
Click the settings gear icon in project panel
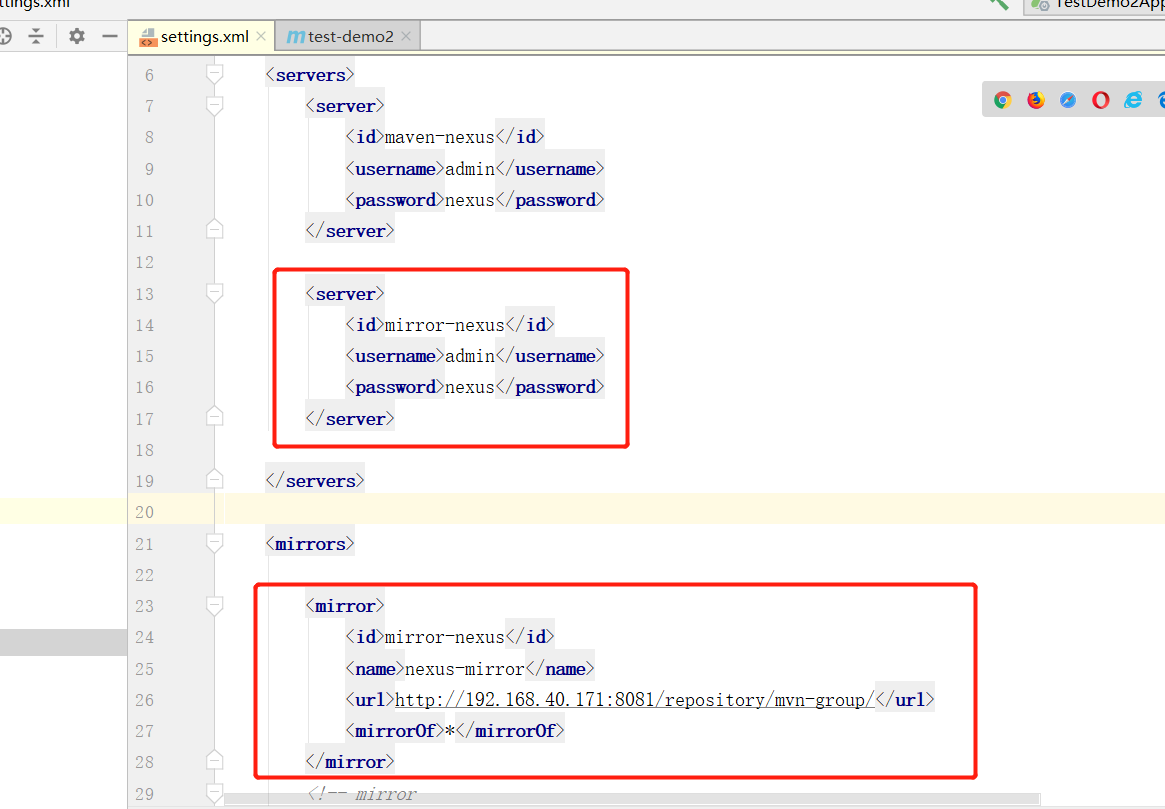(x=77, y=36)
